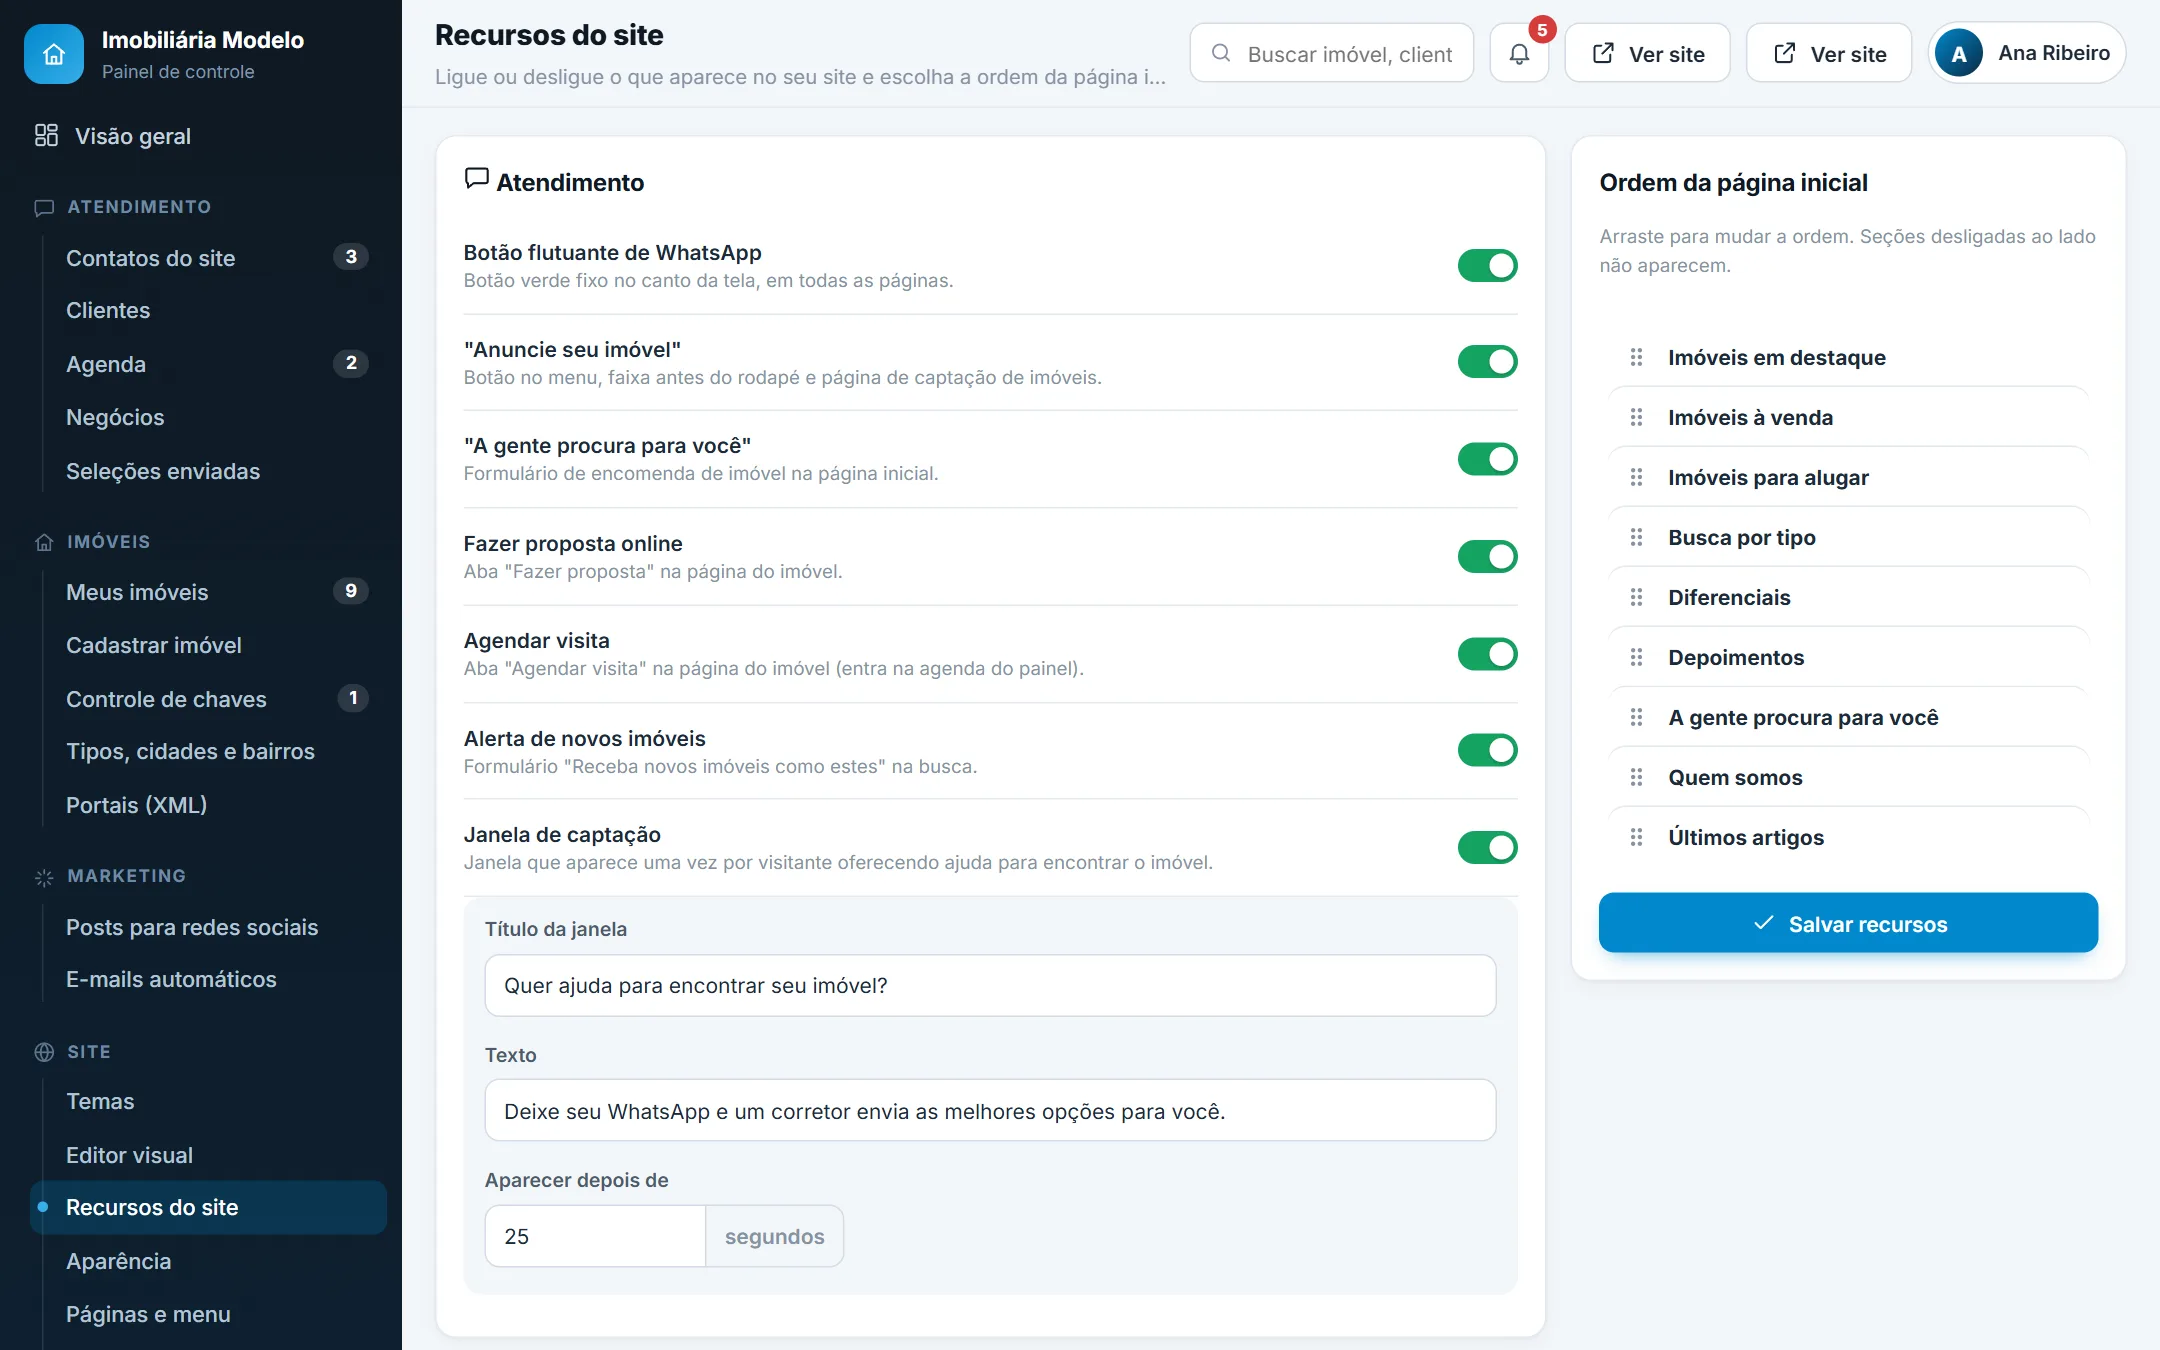The width and height of the screenshot is (2160, 1350).
Task: Open Contatos do site menu item
Action: (x=208, y=258)
